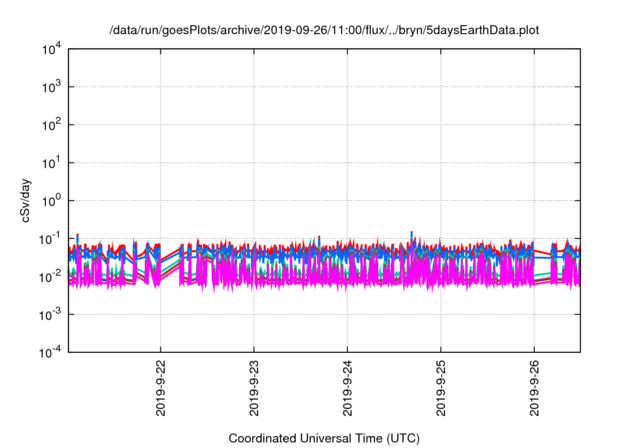The width and height of the screenshot is (640, 448).
Task: Click the 2019-9-25 date tick label
Action: pyautogui.click(x=441, y=388)
